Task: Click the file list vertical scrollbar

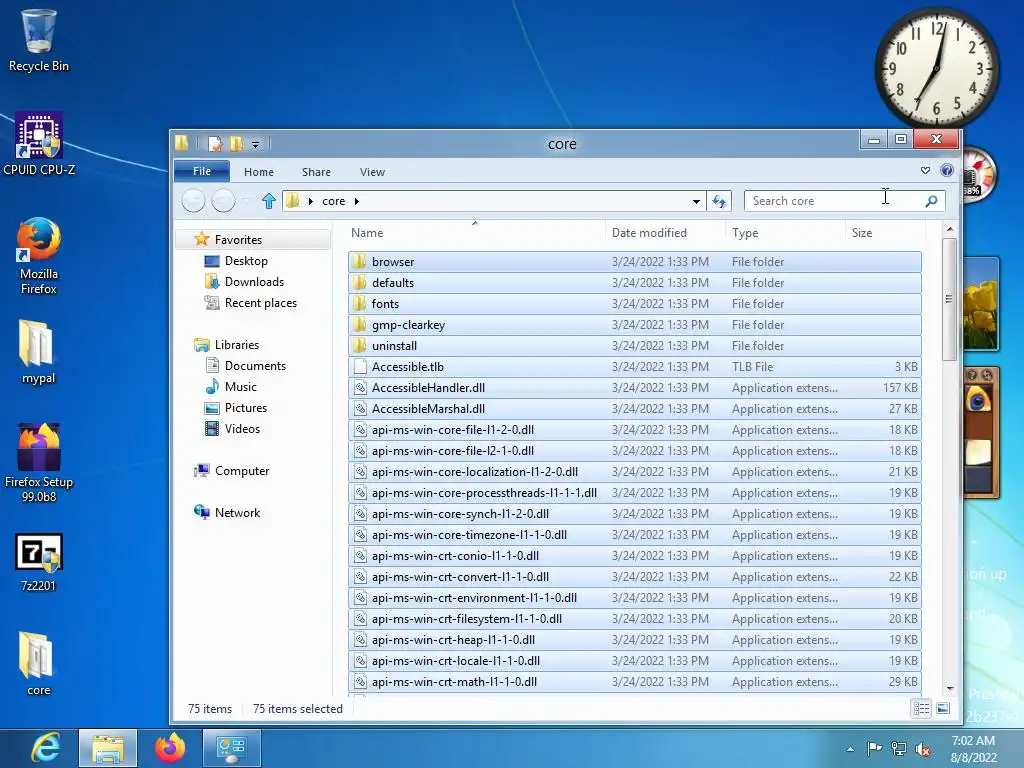Action: pos(950,299)
